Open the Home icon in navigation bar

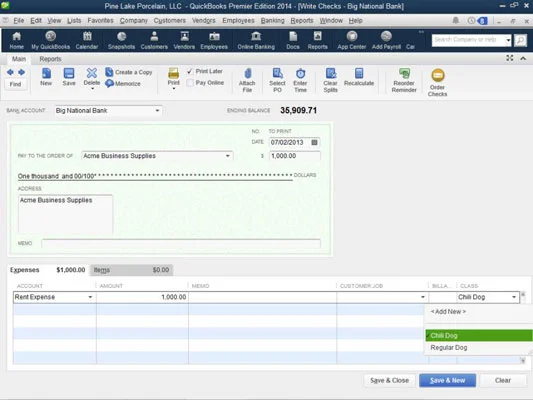16,40
